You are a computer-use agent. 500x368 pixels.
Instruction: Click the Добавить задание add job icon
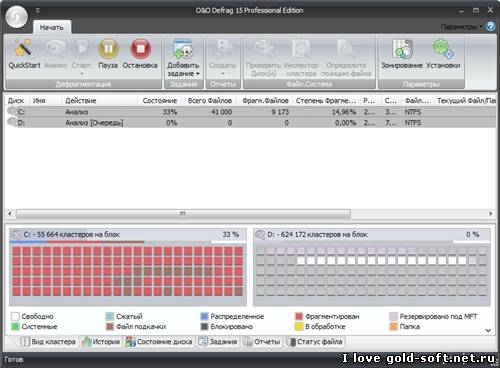(183, 49)
